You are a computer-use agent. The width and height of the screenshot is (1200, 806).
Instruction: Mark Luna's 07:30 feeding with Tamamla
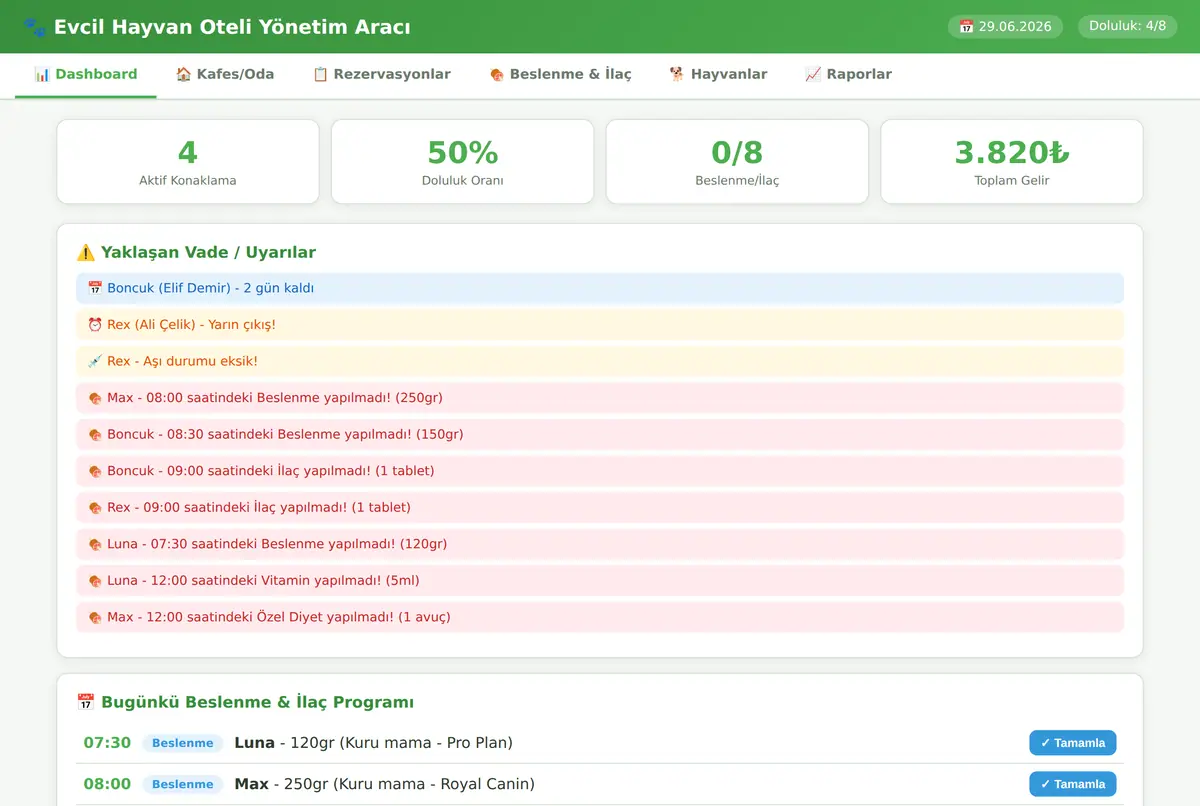1073,743
